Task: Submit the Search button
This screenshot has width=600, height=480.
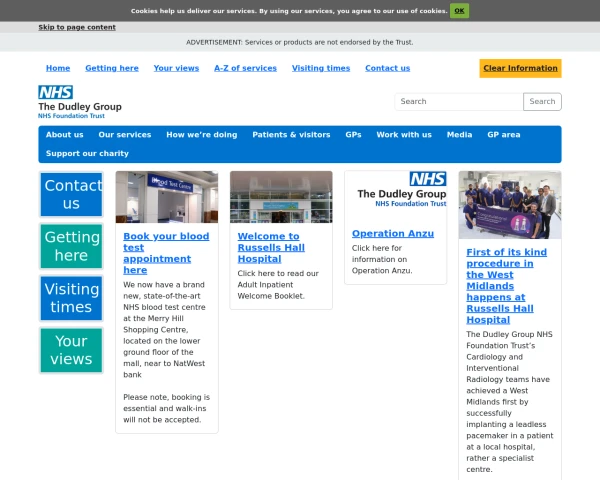Action: (x=542, y=101)
